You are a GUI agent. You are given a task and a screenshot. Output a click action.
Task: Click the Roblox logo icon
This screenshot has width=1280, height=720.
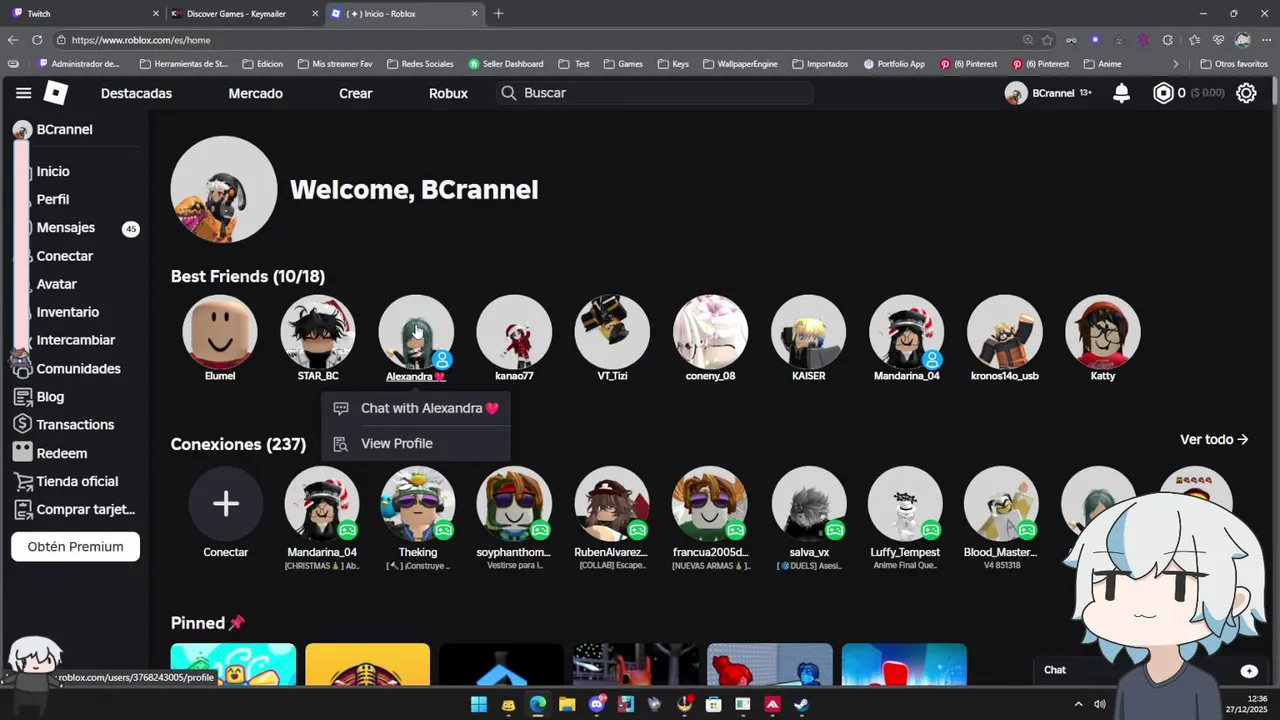56,93
